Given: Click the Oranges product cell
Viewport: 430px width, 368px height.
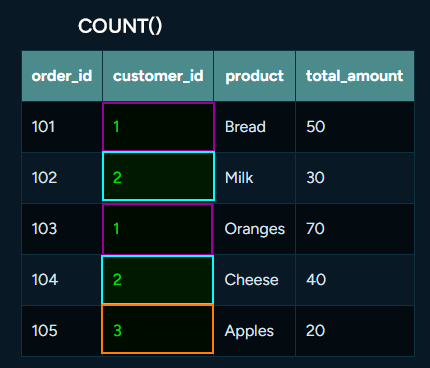Looking at the screenshot, I should tap(255, 229).
